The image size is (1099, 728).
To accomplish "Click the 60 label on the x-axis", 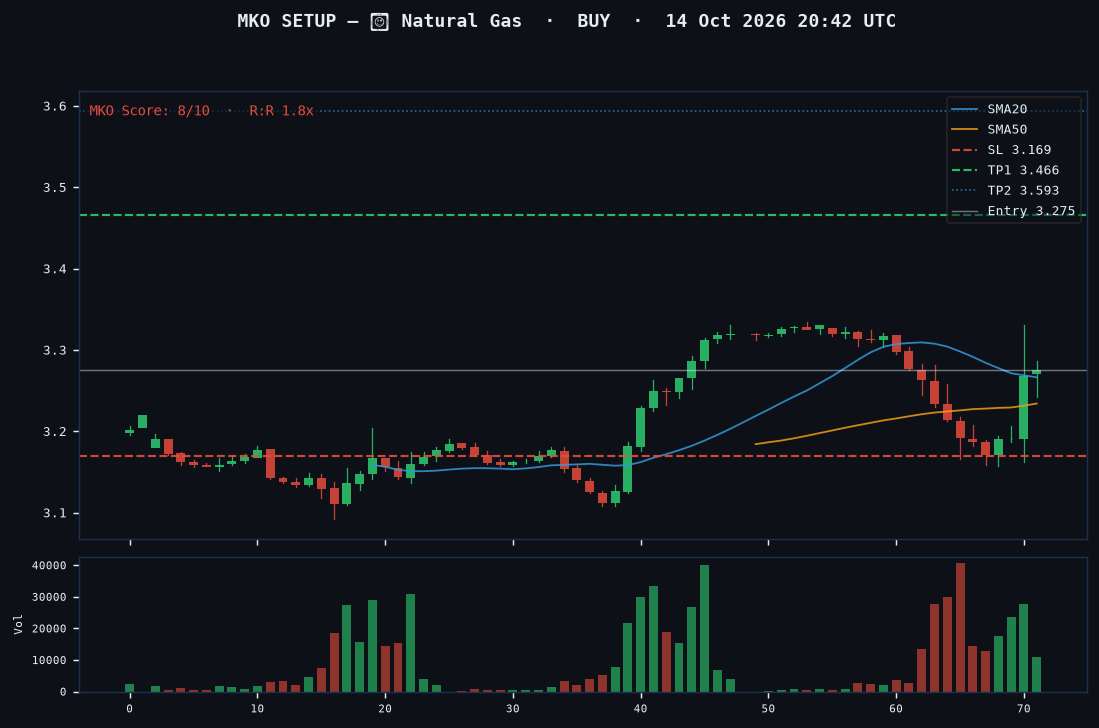I will (x=896, y=708).
